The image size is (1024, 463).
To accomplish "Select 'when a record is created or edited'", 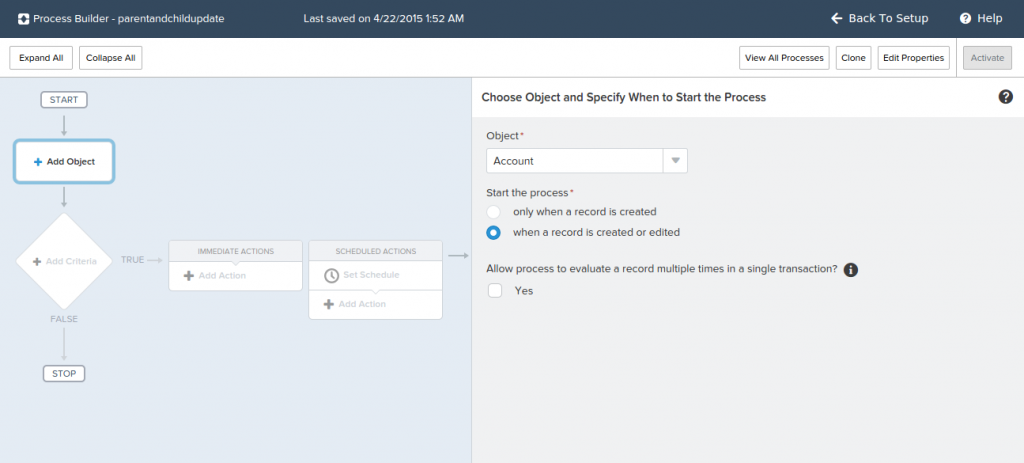I will (x=494, y=232).
